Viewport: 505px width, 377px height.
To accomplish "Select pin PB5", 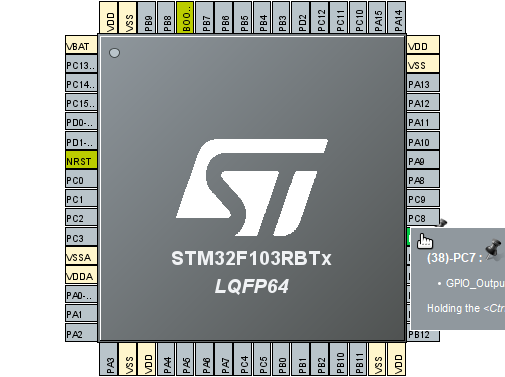I will (x=243, y=18).
